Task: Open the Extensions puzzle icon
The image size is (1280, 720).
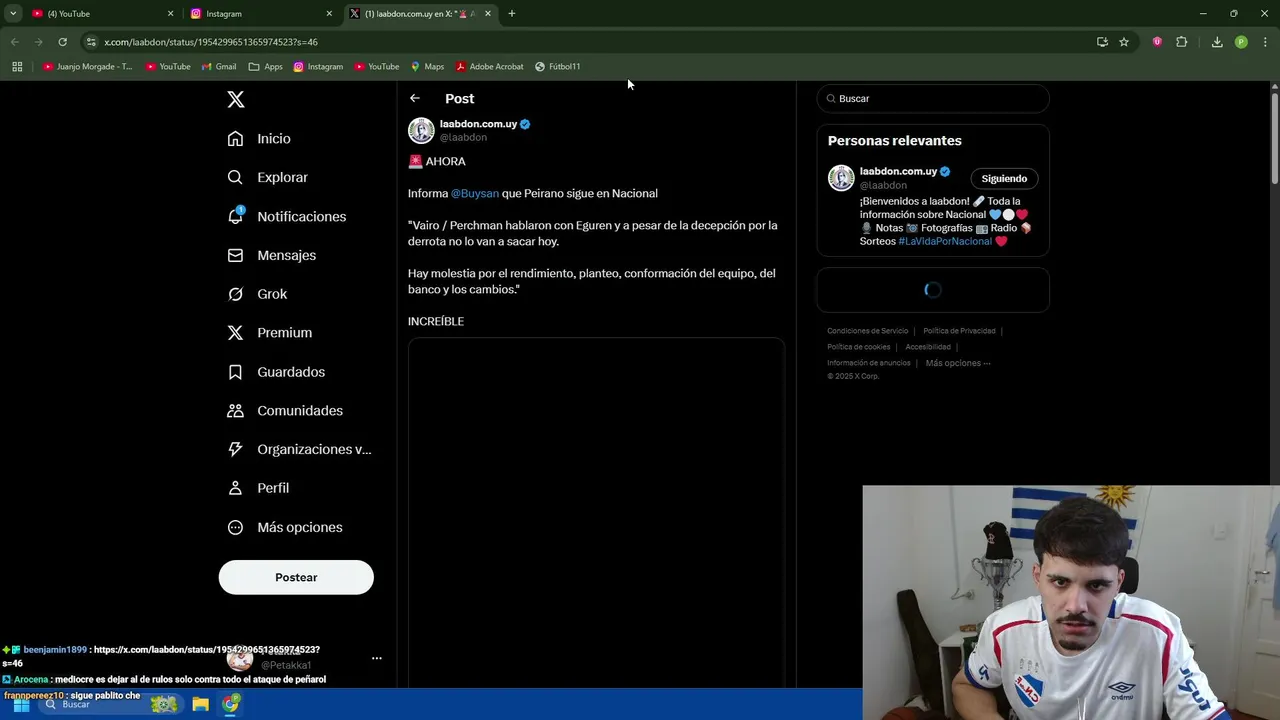Action: pos(1181,42)
